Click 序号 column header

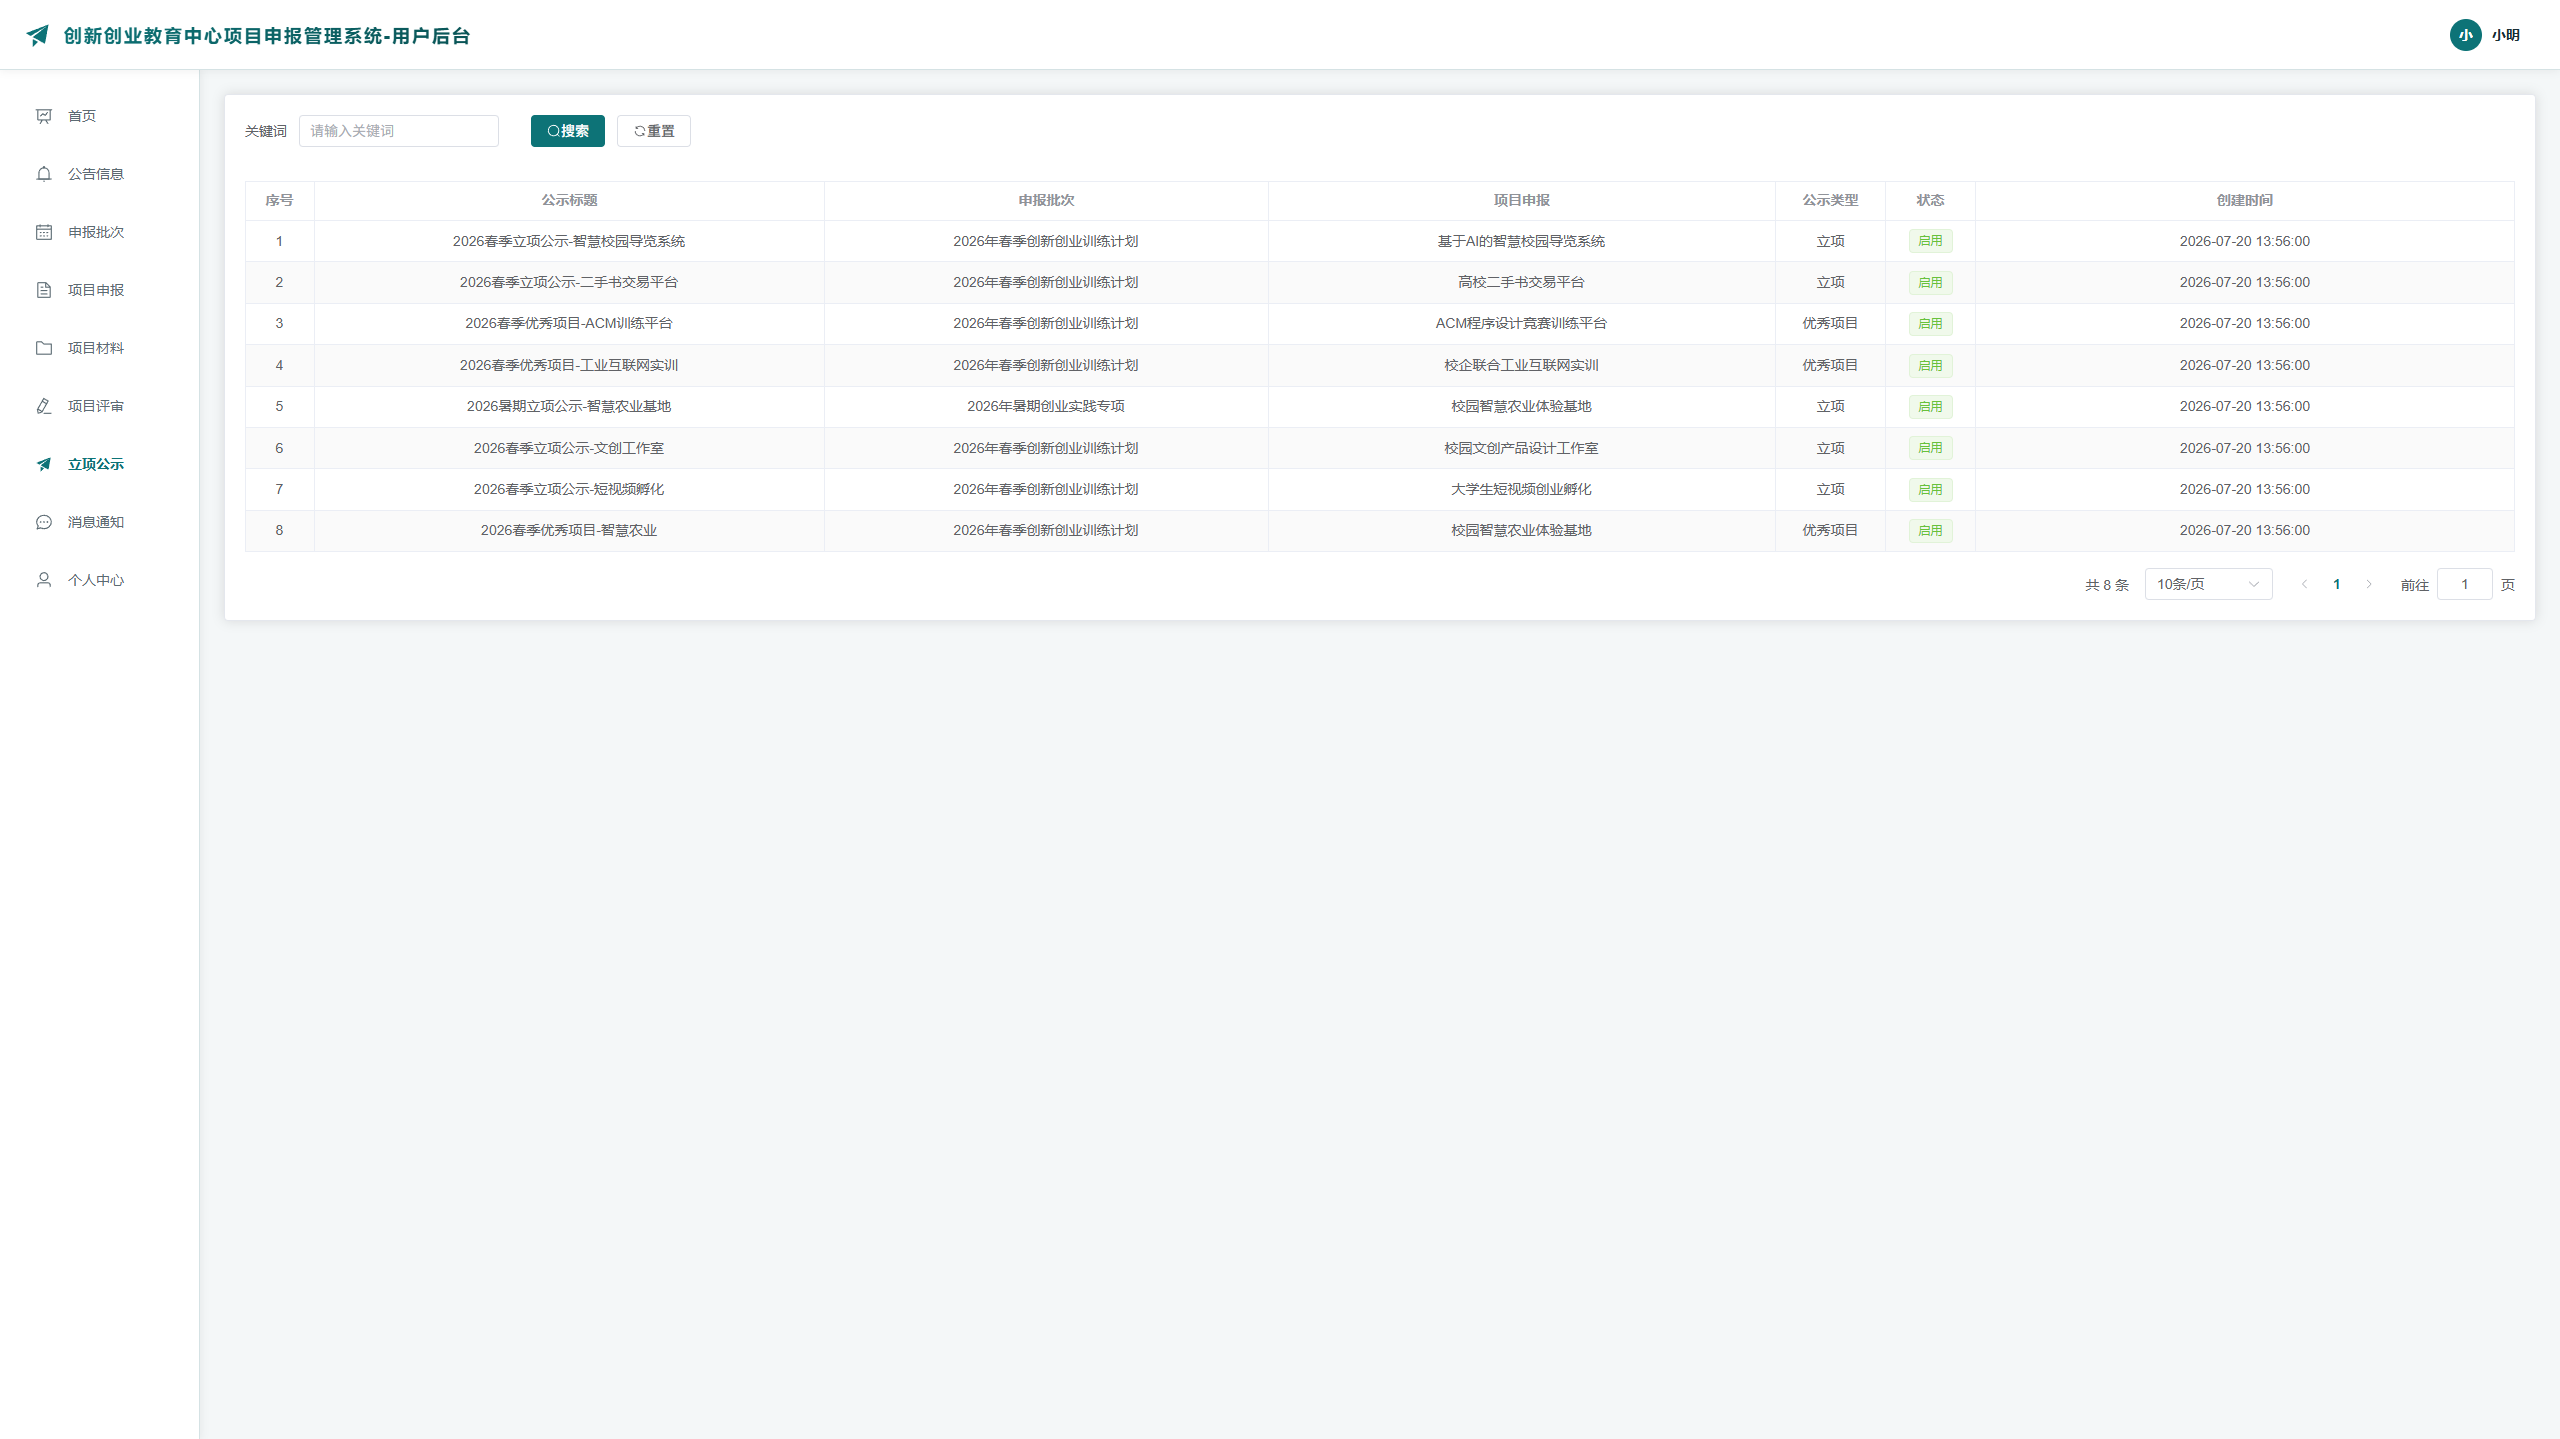(279, 200)
